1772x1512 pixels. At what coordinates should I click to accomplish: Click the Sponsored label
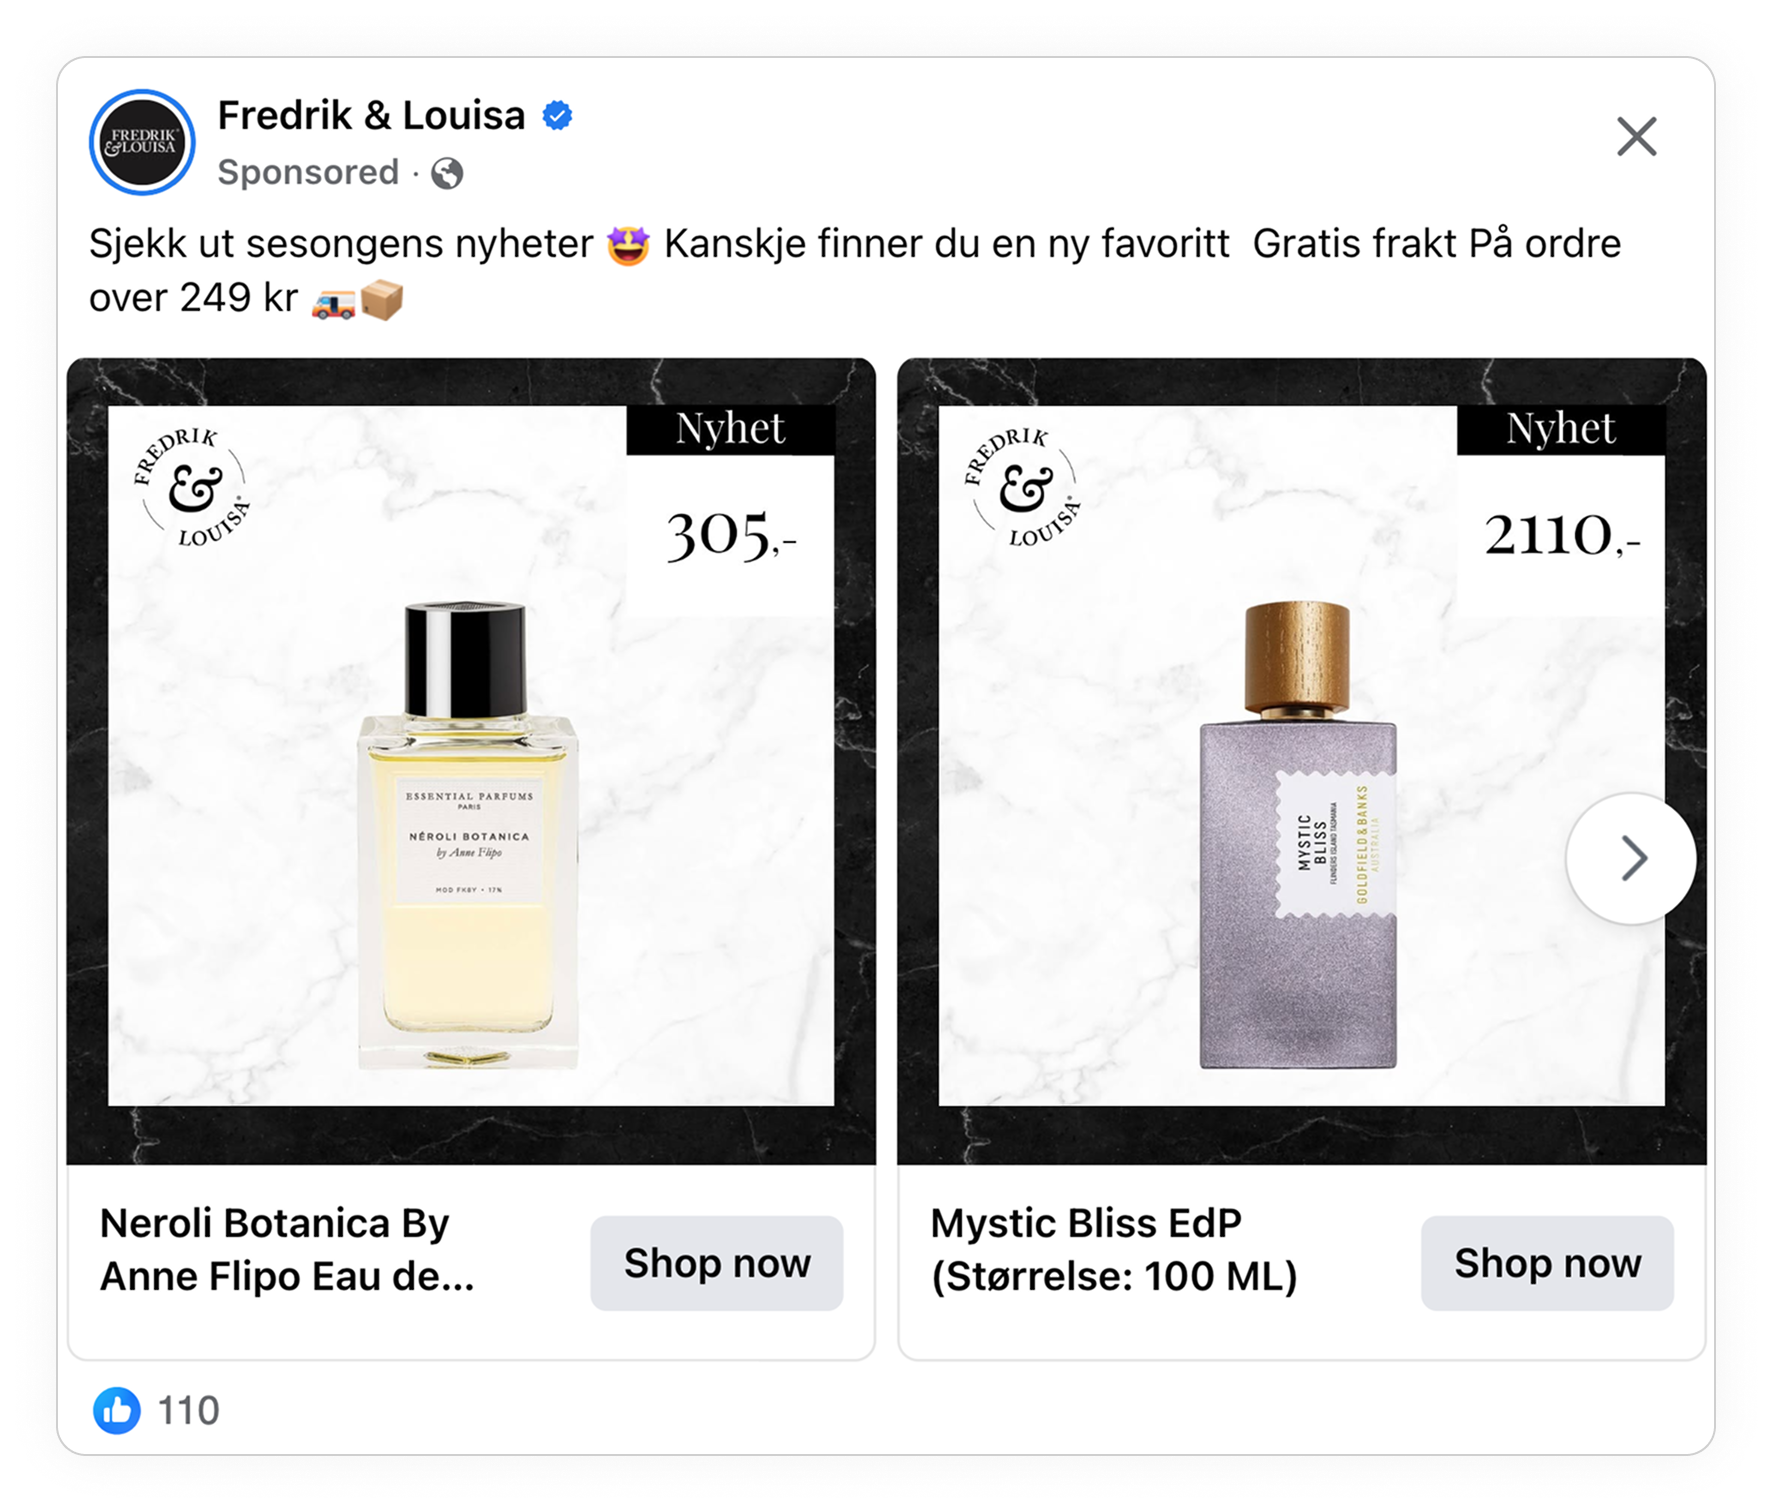click(x=308, y=172)
